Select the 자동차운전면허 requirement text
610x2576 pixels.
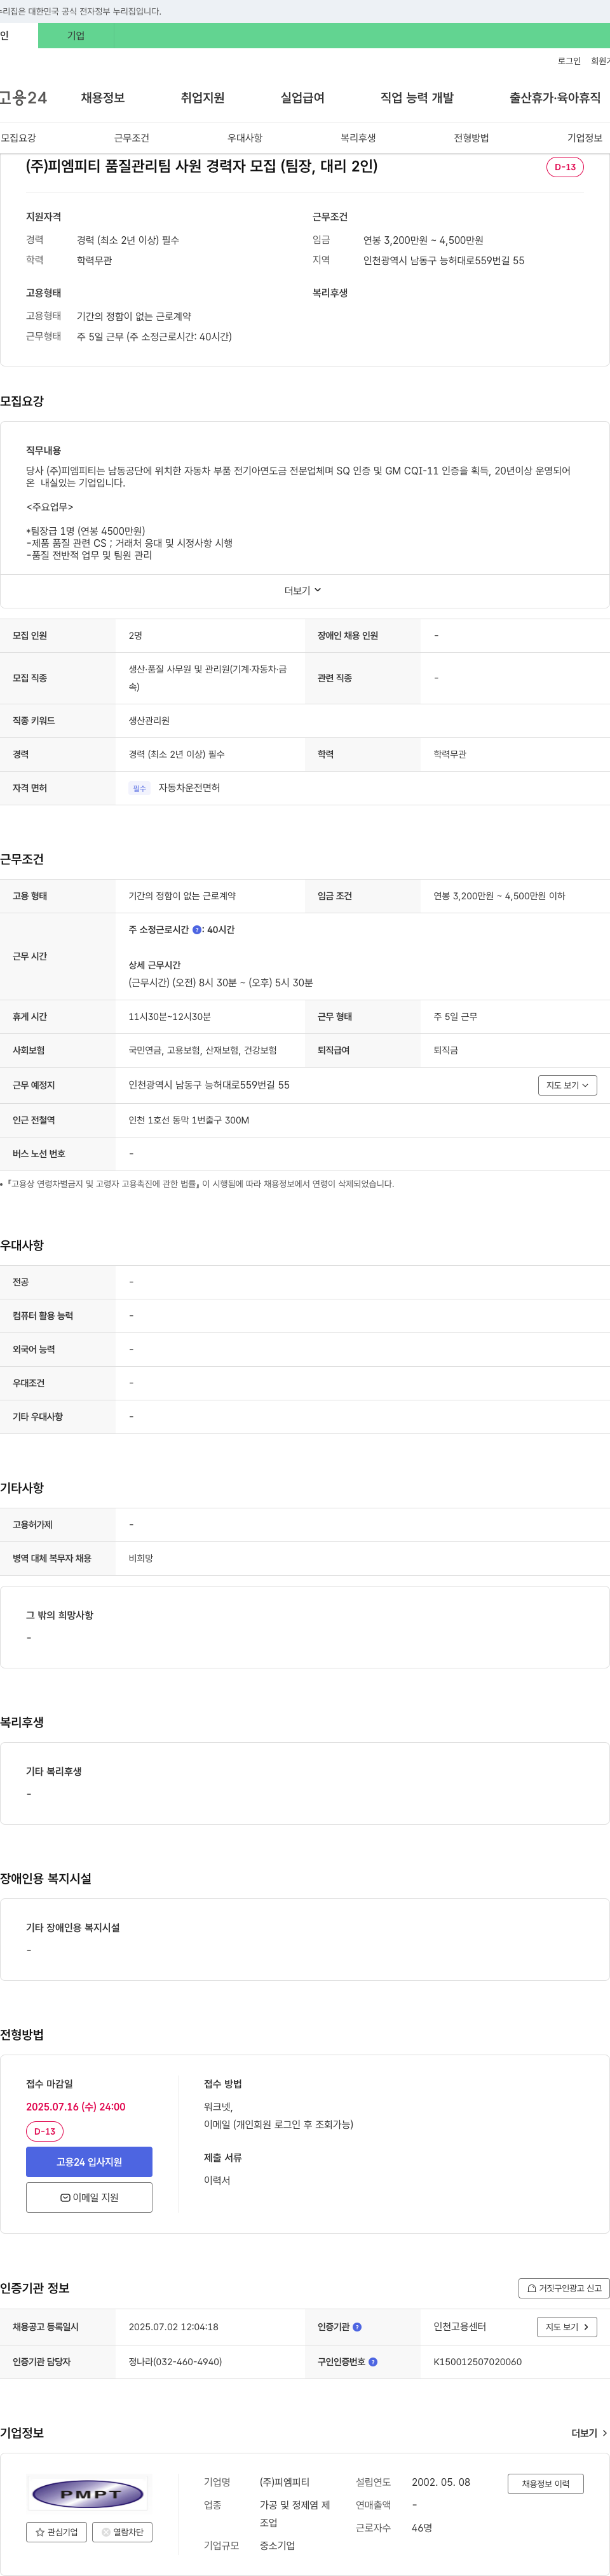(x=189, y=788)
